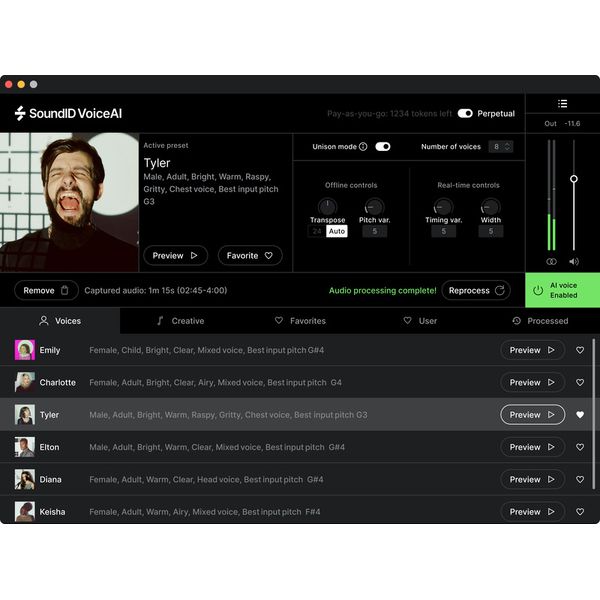Viewport: 600px width, 600px height.
Task: Favorite the Diana voice heart icon
Action: [x=580, y=479]
